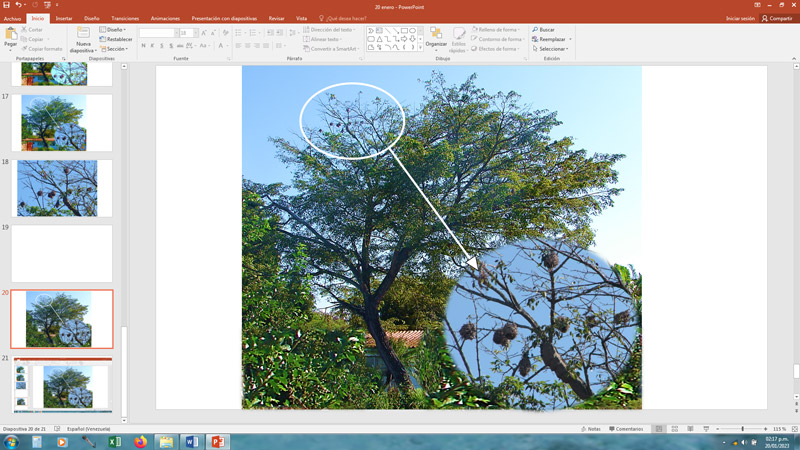Click Reemplazar command
Image resolution: width=800 pixels, height=450 pixels.
point(552,39)
